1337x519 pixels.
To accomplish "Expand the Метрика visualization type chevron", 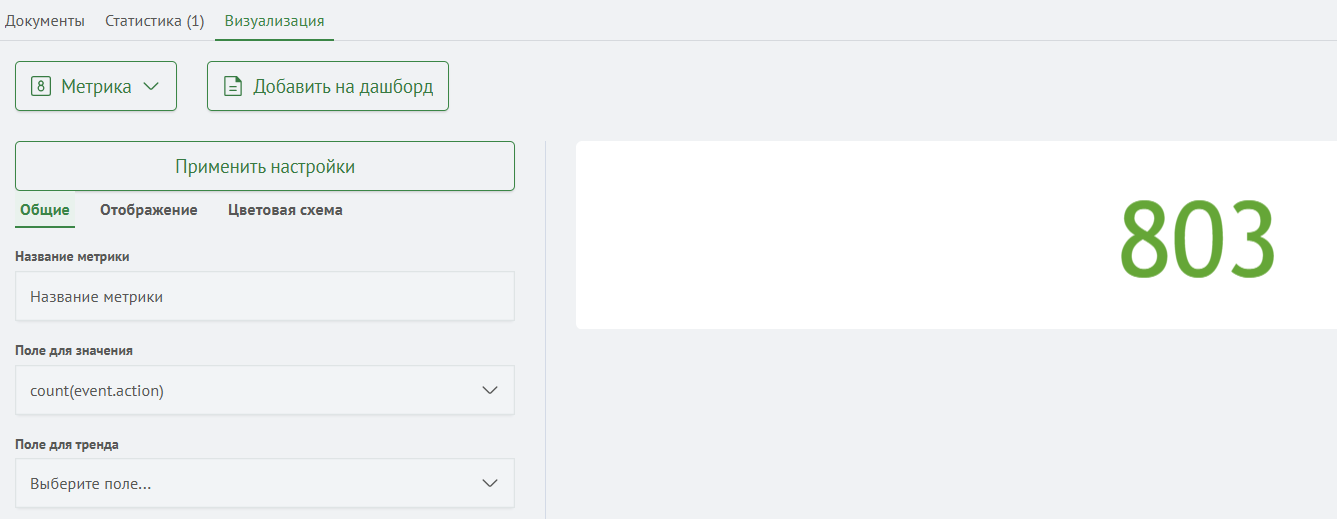I will (x=151, y=86).
